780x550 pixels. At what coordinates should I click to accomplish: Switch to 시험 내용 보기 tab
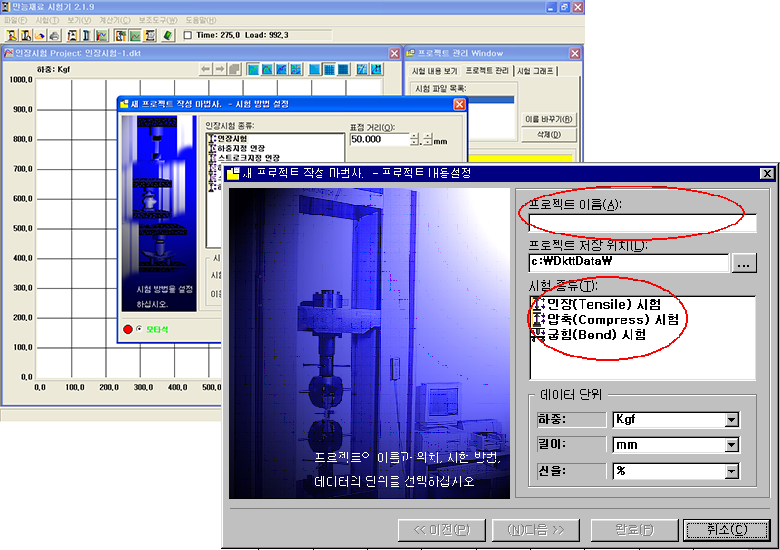coord(434,71)
